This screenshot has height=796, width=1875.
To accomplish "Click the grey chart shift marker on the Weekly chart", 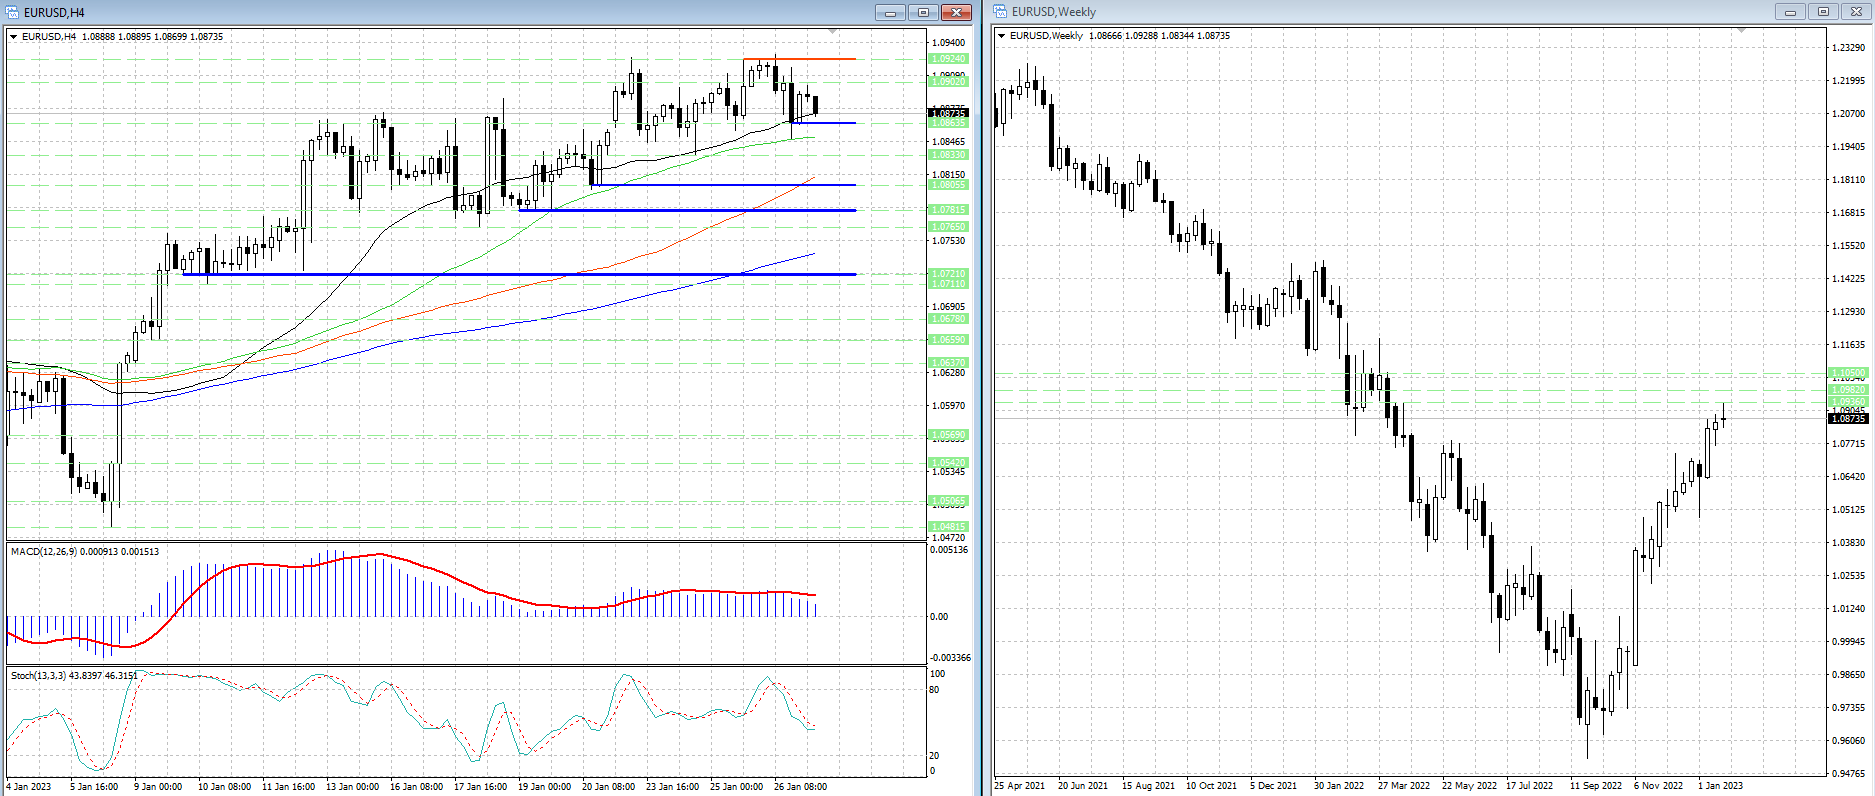I will pyautogui.click(x=1741, y=31).
